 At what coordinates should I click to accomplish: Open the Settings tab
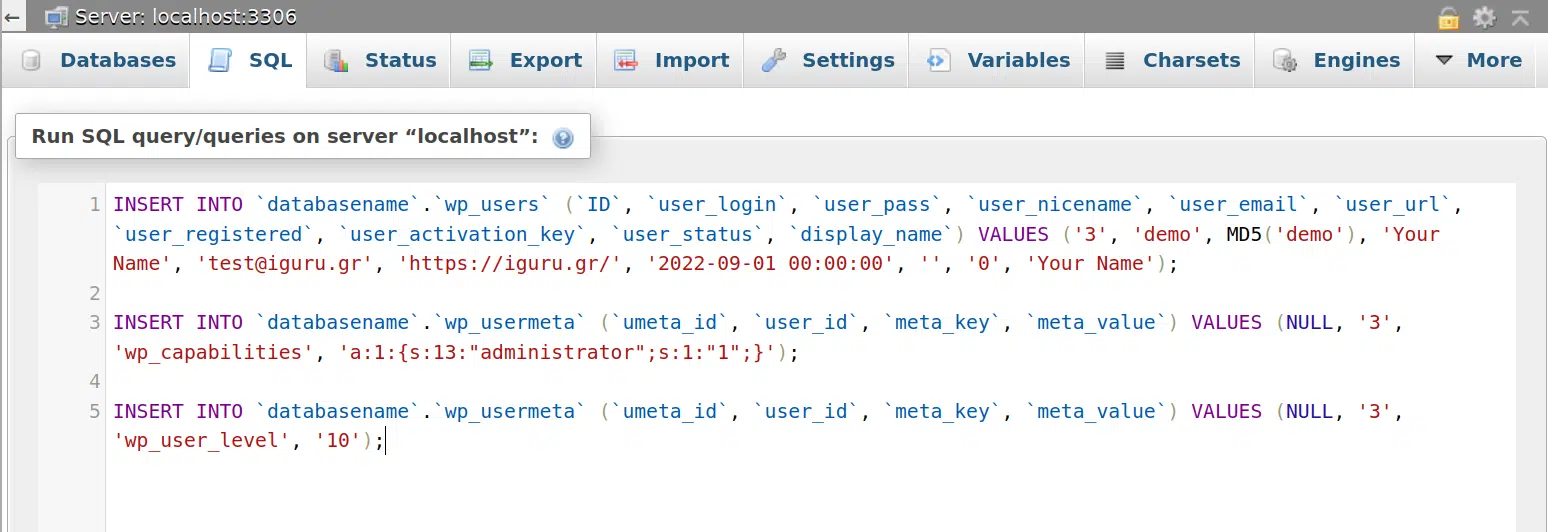coord(826,60)
